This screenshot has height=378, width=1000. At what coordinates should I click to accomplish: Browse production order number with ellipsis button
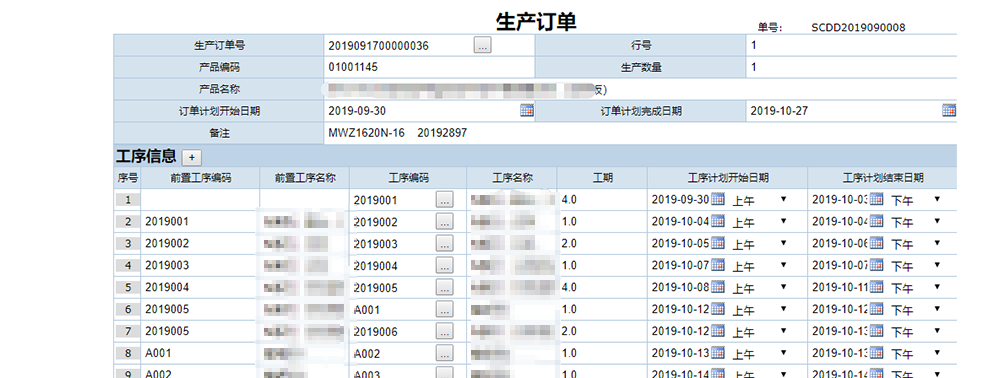(x=483, y=45)
